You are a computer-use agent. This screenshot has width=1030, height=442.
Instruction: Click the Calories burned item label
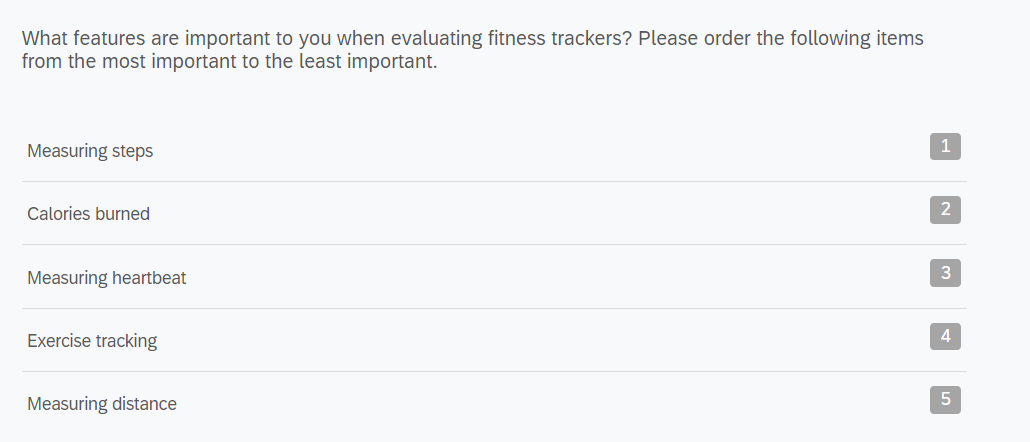coord(88,214)
